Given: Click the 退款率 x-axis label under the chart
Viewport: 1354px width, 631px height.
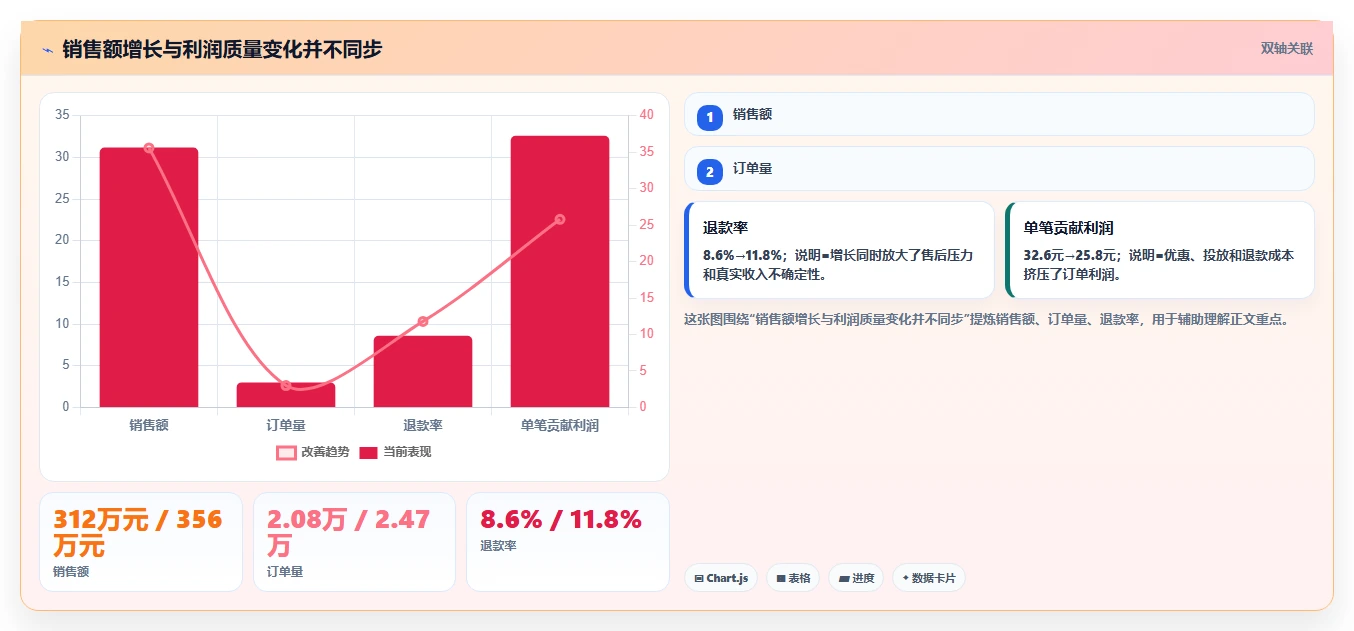Looking at the screenshot, I should (x=423, y=425).
